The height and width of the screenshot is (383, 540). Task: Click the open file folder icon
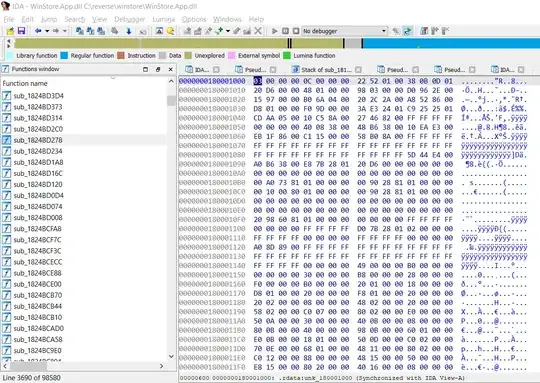coord(10,31)
